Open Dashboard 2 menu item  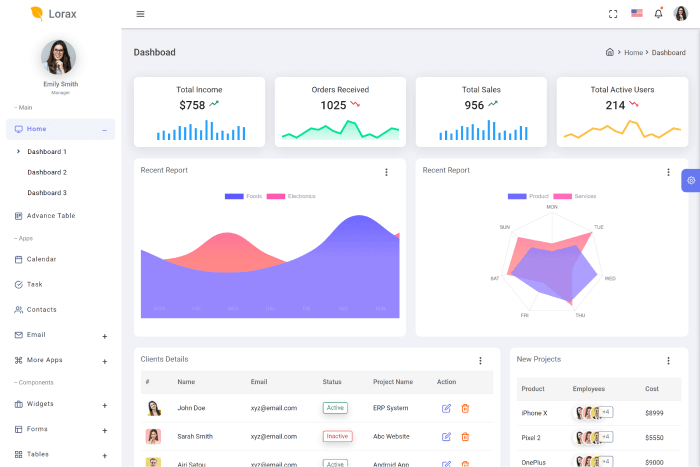[47, 172]
